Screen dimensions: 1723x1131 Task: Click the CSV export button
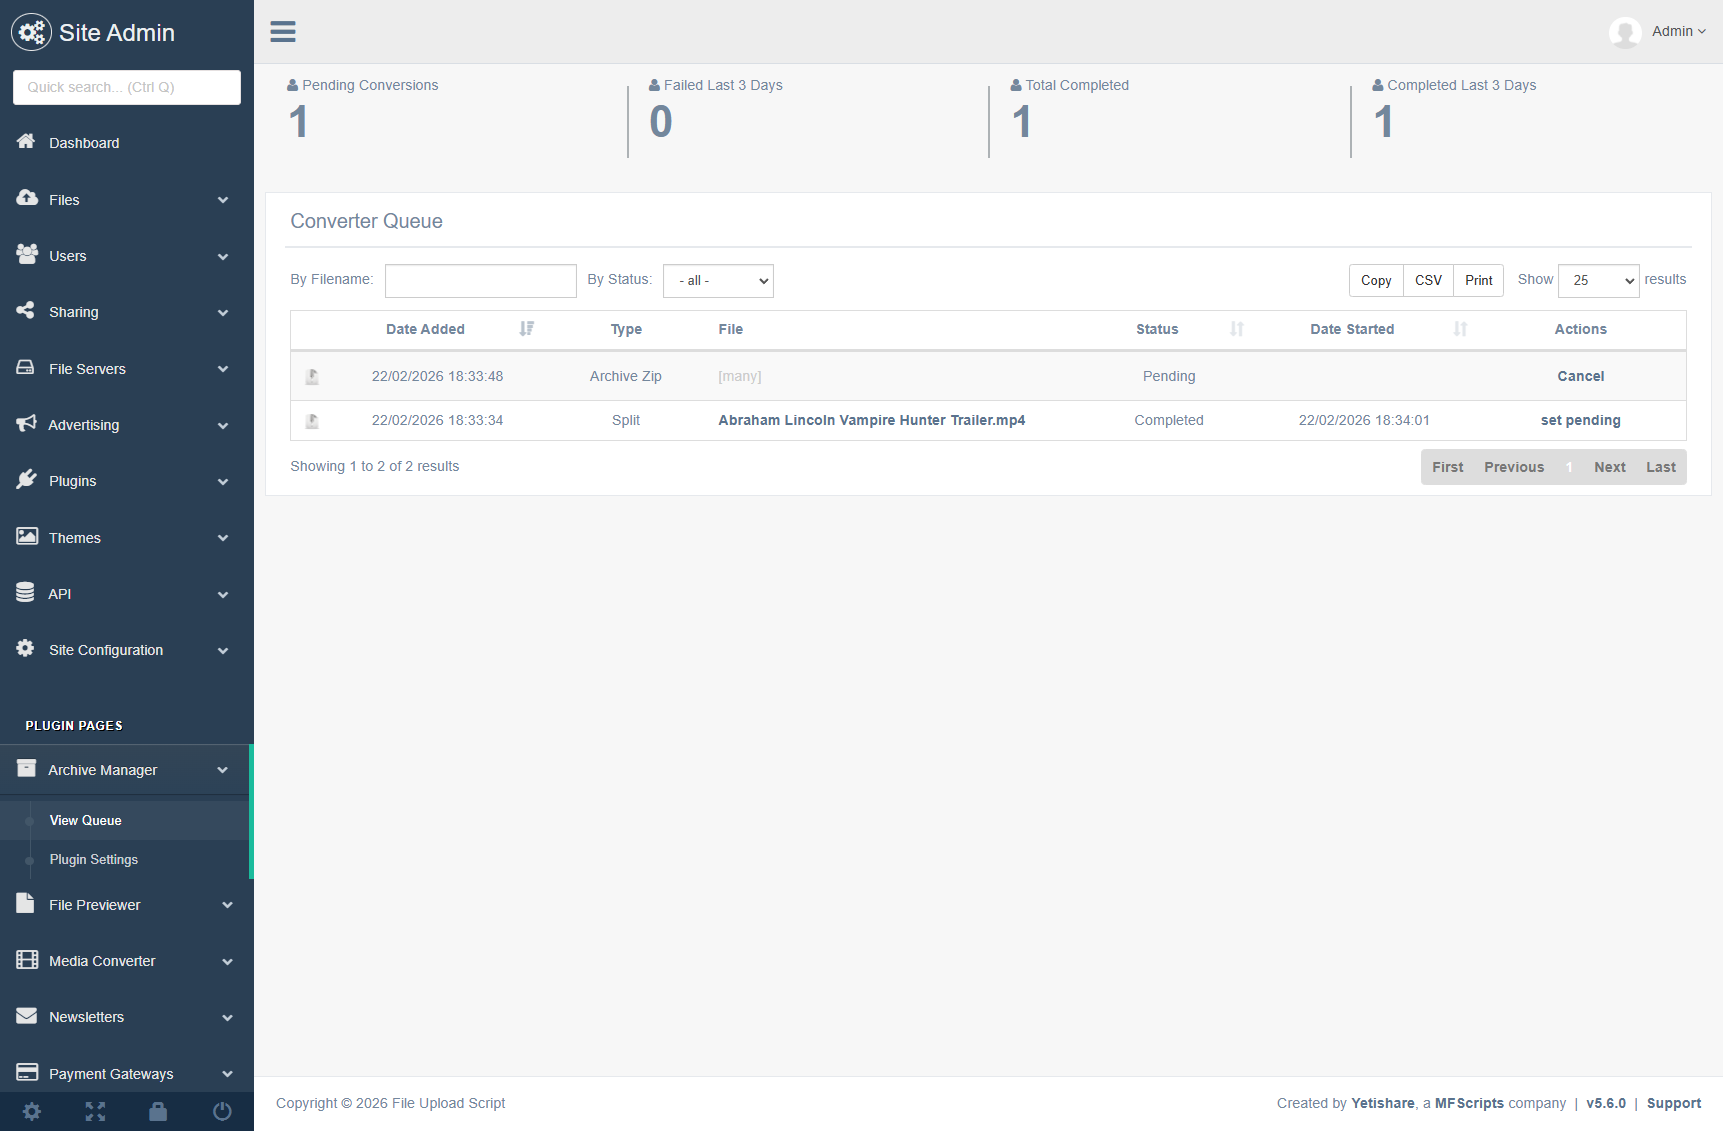(x=1428, y=280)
